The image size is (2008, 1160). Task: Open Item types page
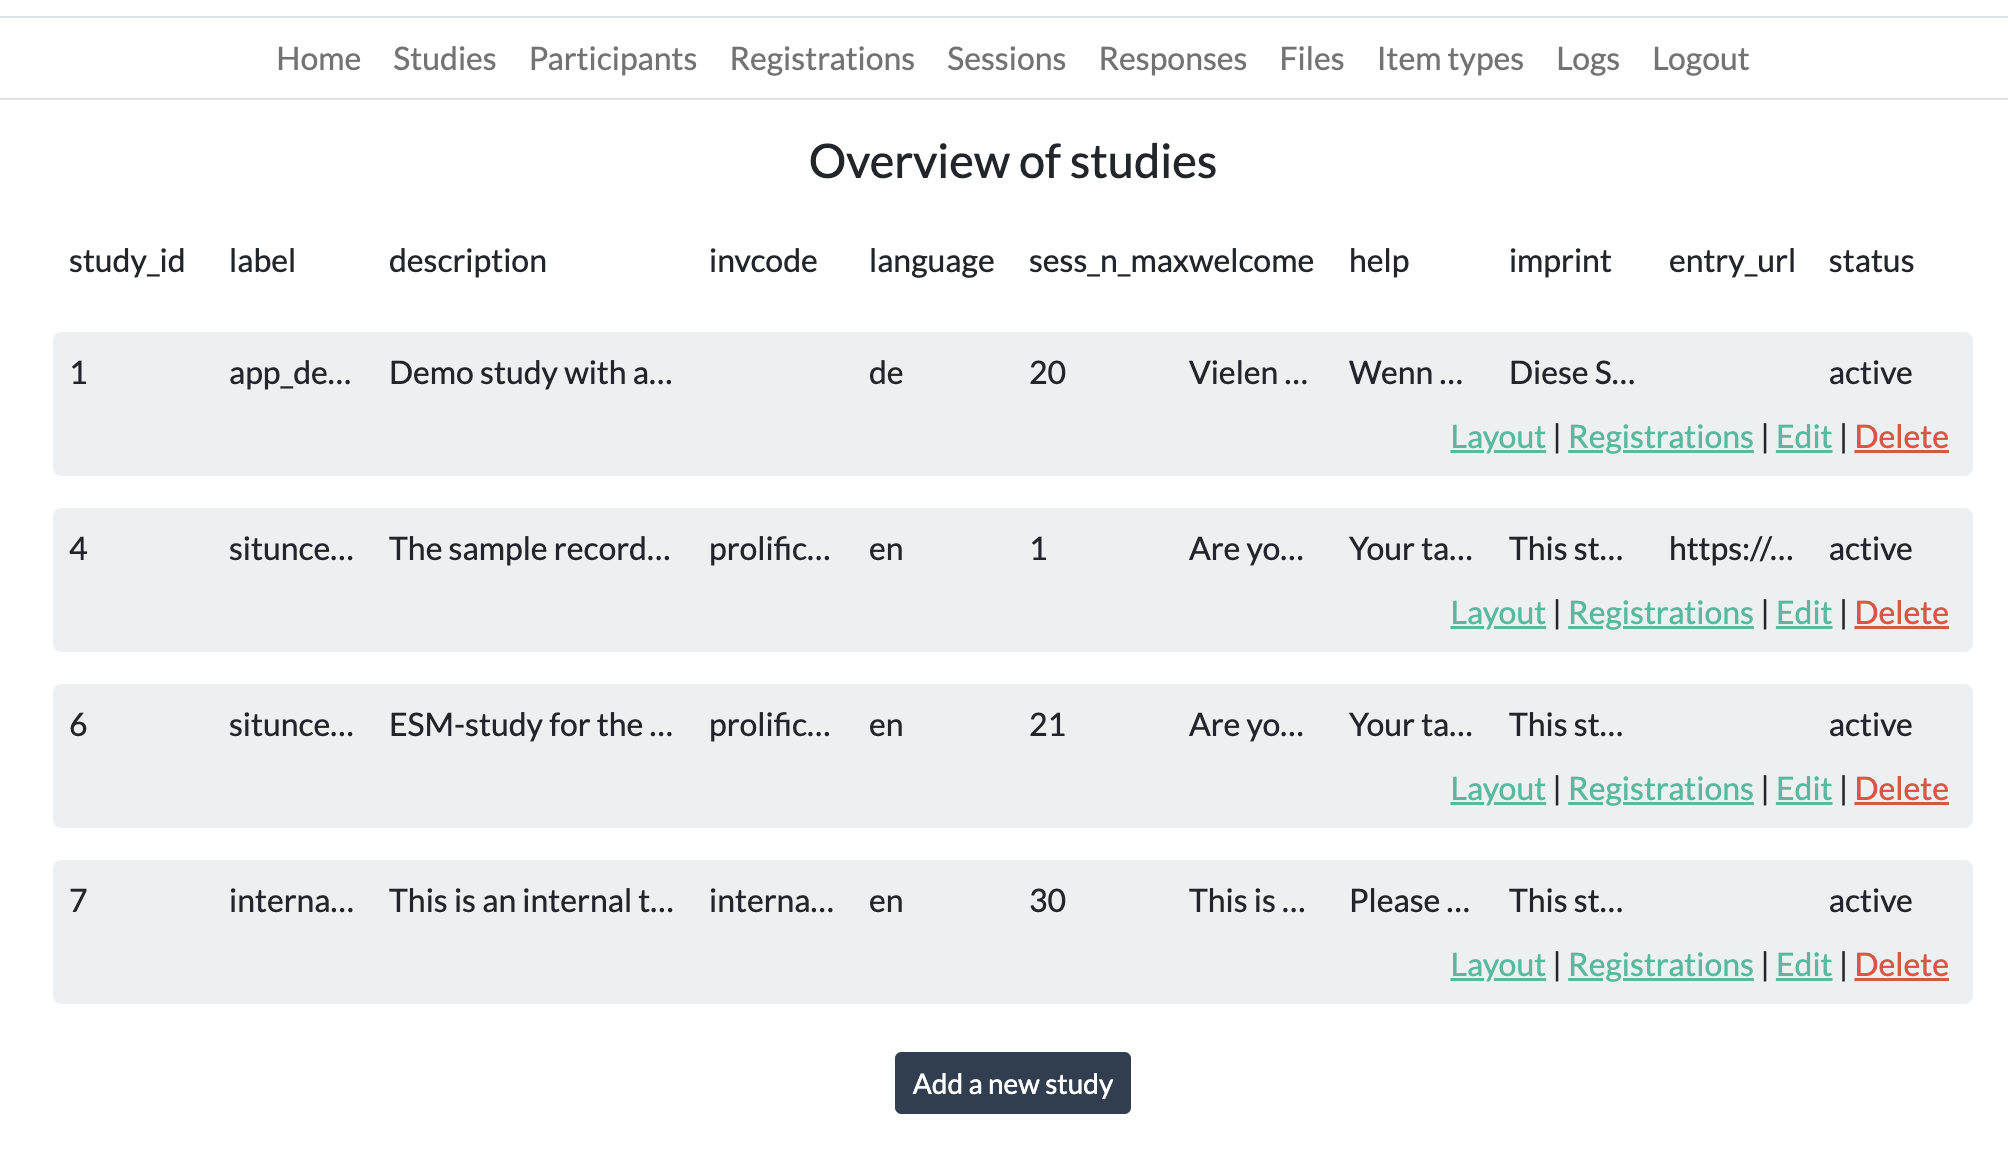coord(1450,59)
